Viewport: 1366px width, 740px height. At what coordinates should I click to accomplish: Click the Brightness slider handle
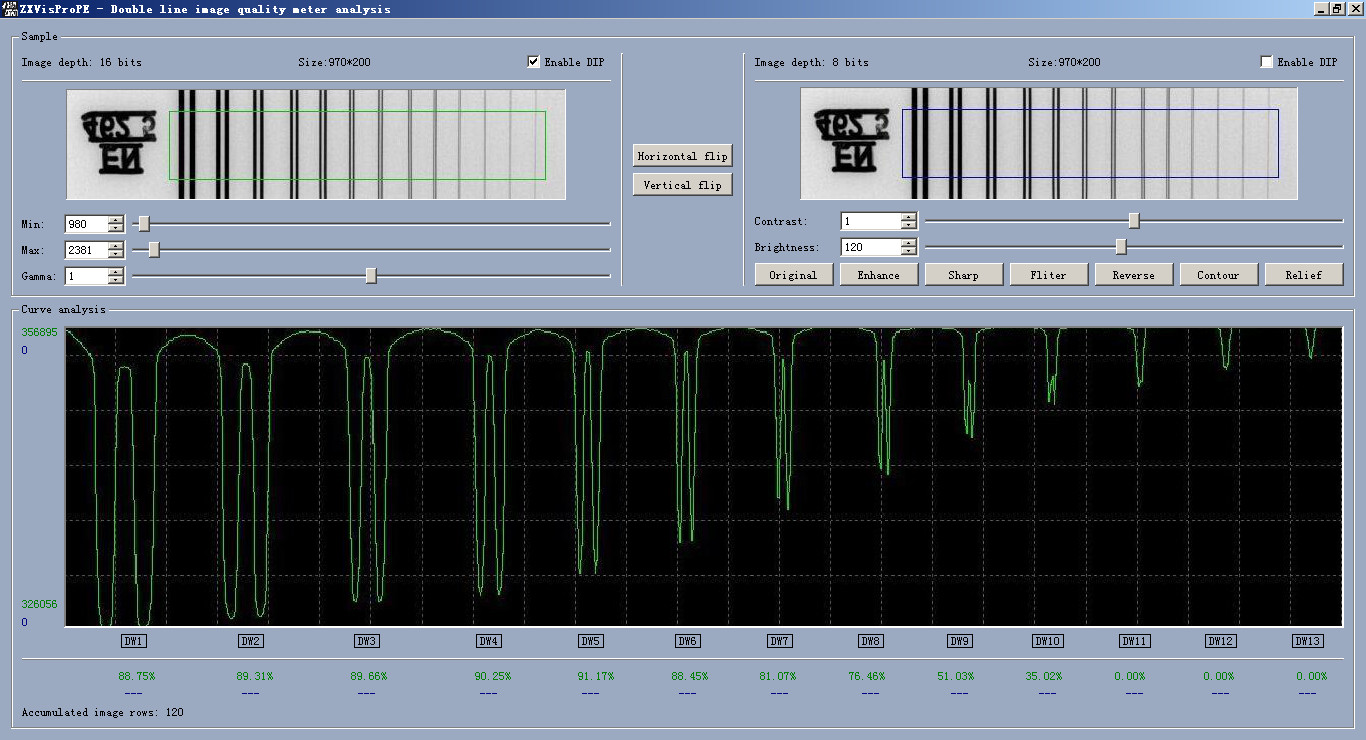tap(1121, 246)
